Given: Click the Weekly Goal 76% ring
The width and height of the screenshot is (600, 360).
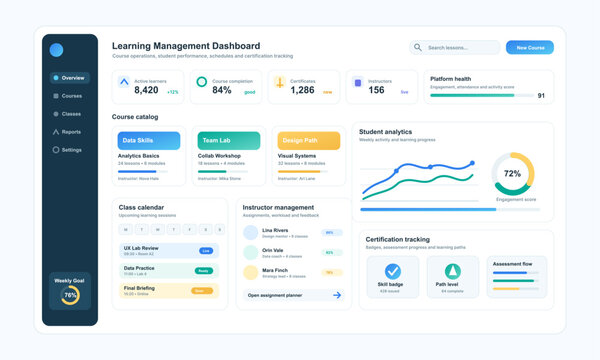Looking at the screenshot, I should pyautogui.click(x=70, y=295).
